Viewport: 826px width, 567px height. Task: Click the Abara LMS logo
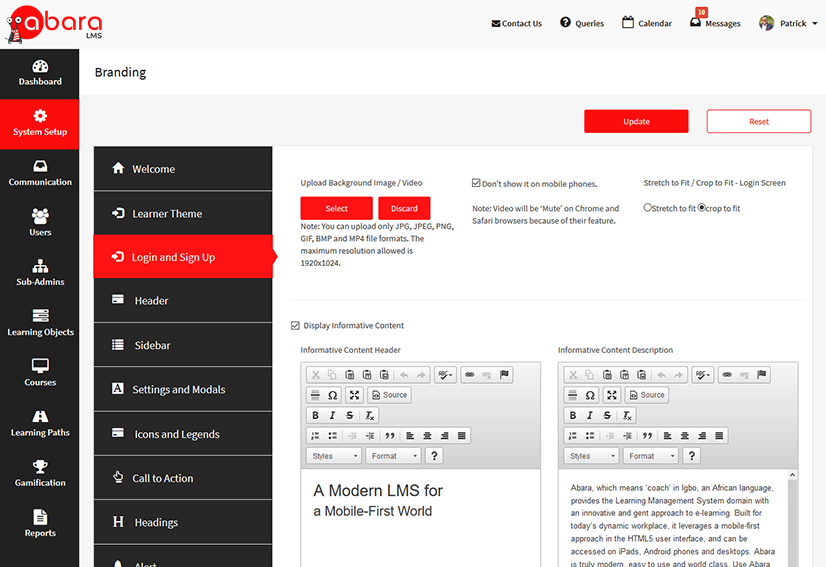[x=54, y=24]
